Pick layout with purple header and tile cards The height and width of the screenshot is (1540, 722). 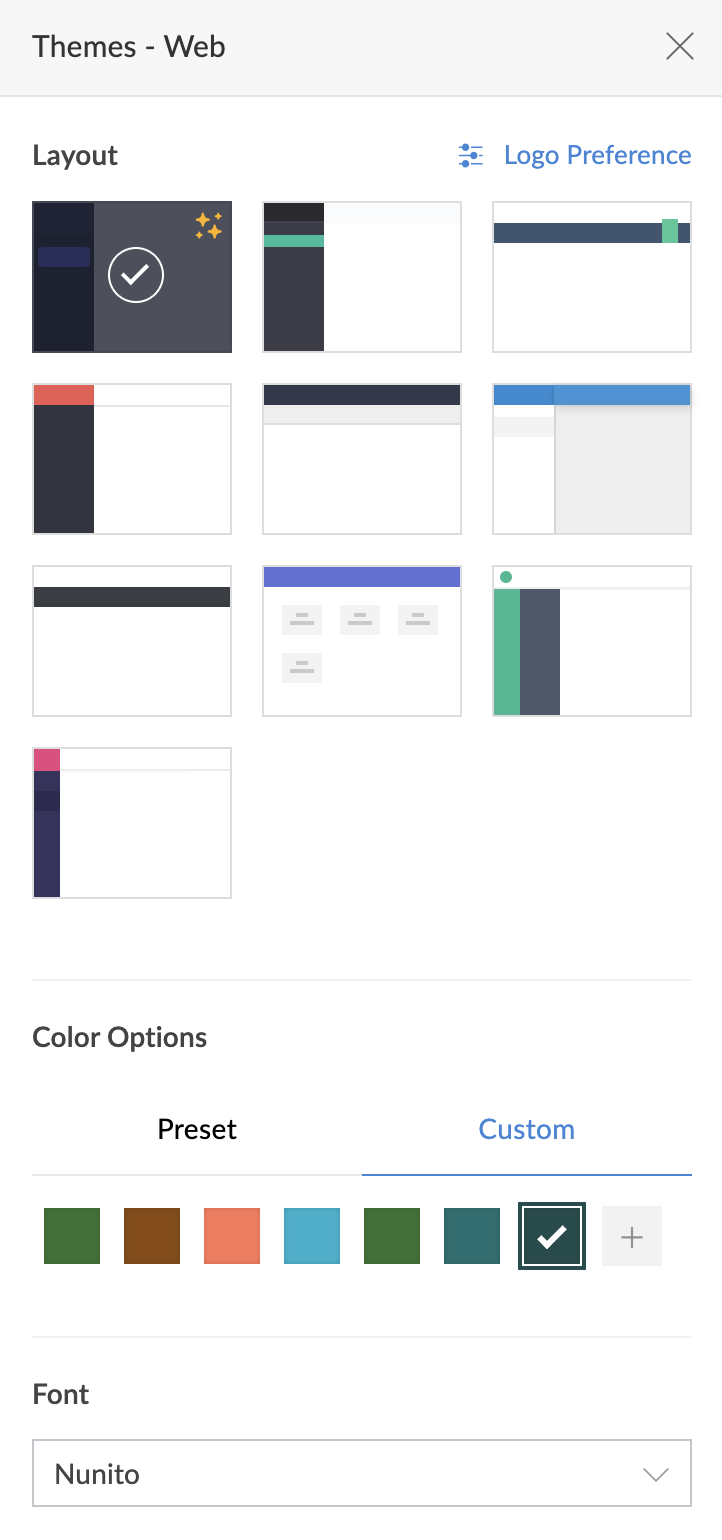(x=361, y=641)
